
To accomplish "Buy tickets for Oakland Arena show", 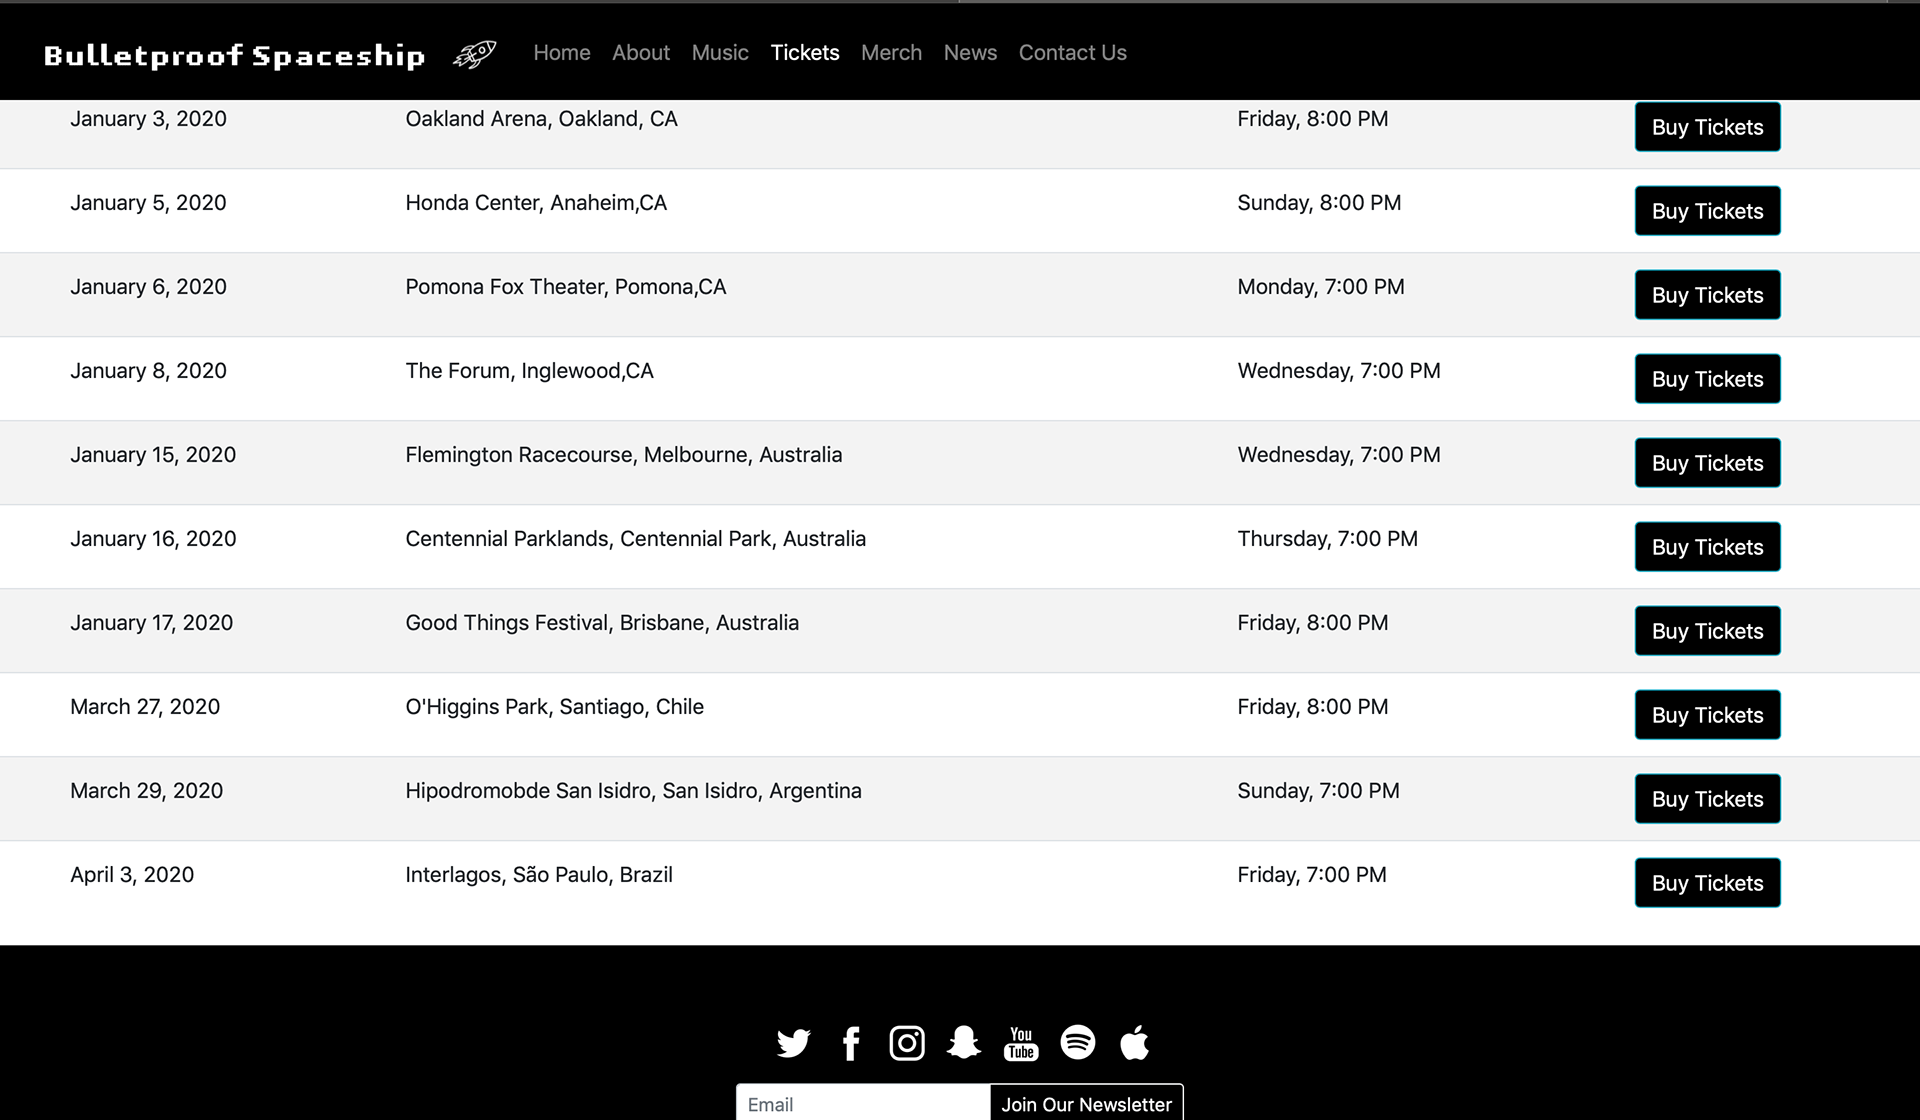I will 1707,127.
